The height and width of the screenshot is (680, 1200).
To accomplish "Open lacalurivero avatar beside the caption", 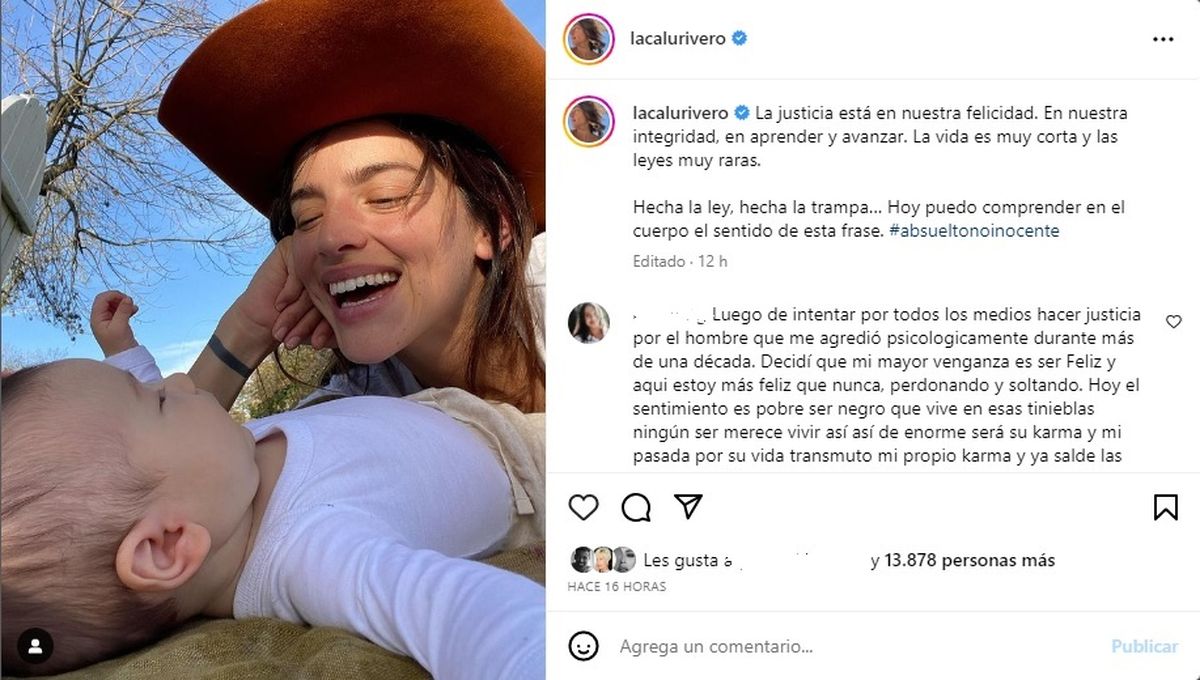I will click(588, 122).
